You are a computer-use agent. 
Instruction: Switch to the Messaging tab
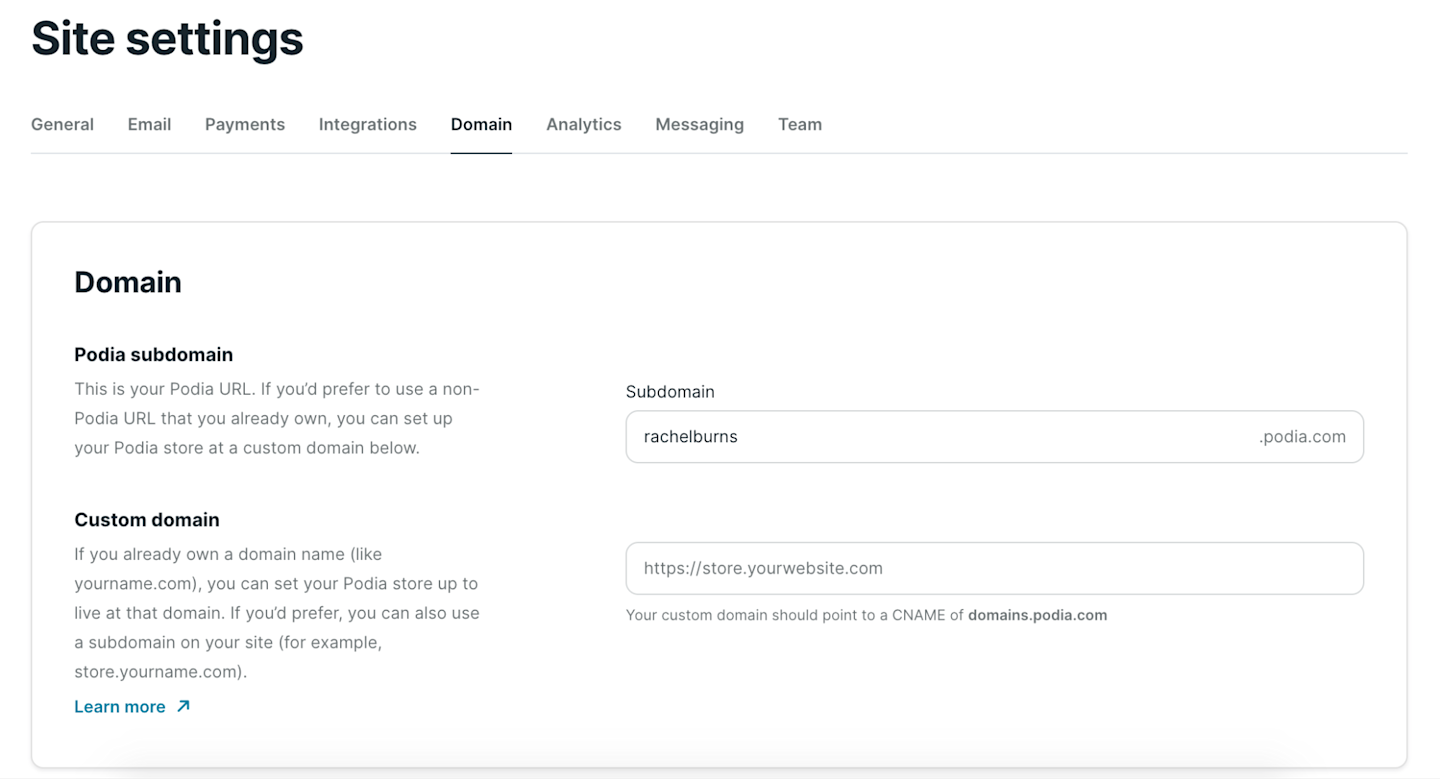click(x=700, y=124)
